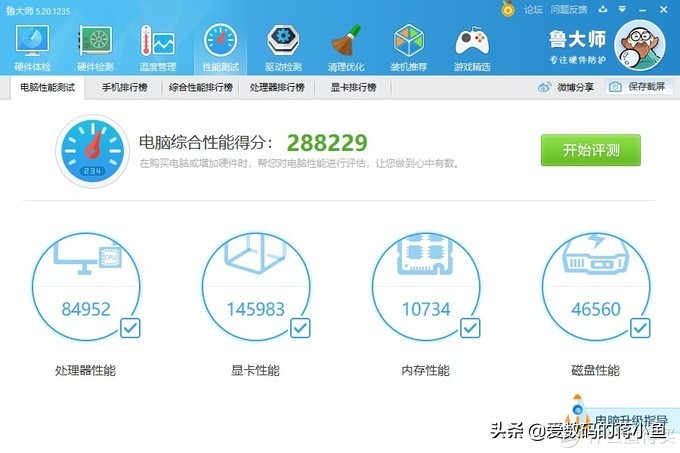This screenshot has height=453, width=680.
Task: Click the memory chip icon
Action: 425,254
